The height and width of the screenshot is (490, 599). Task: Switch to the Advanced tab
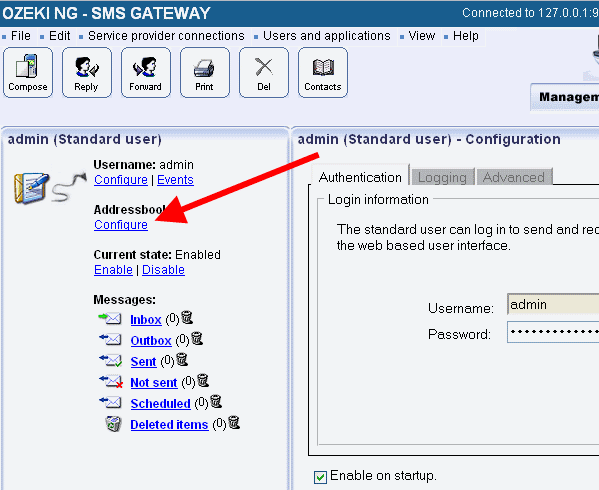514,177
